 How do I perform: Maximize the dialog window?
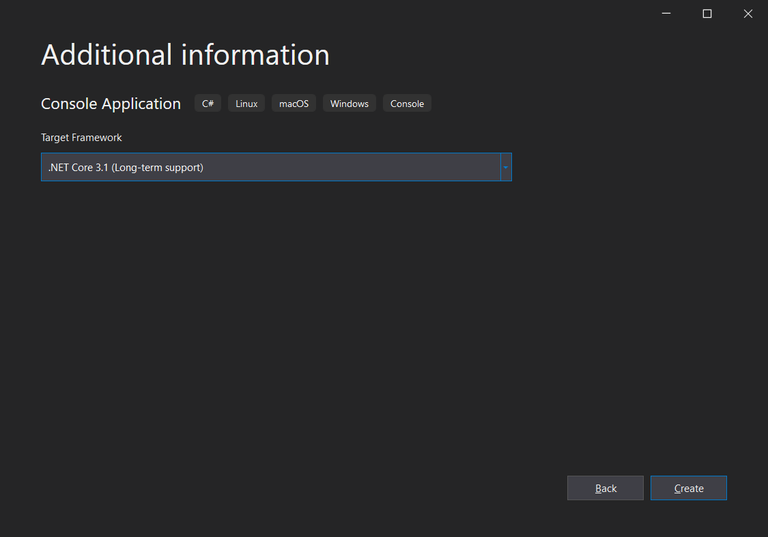click(707, 13)
